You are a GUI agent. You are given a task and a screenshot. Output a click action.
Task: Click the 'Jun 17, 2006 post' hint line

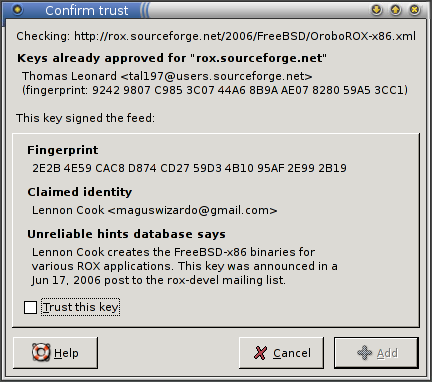click(x=159, y=280)
